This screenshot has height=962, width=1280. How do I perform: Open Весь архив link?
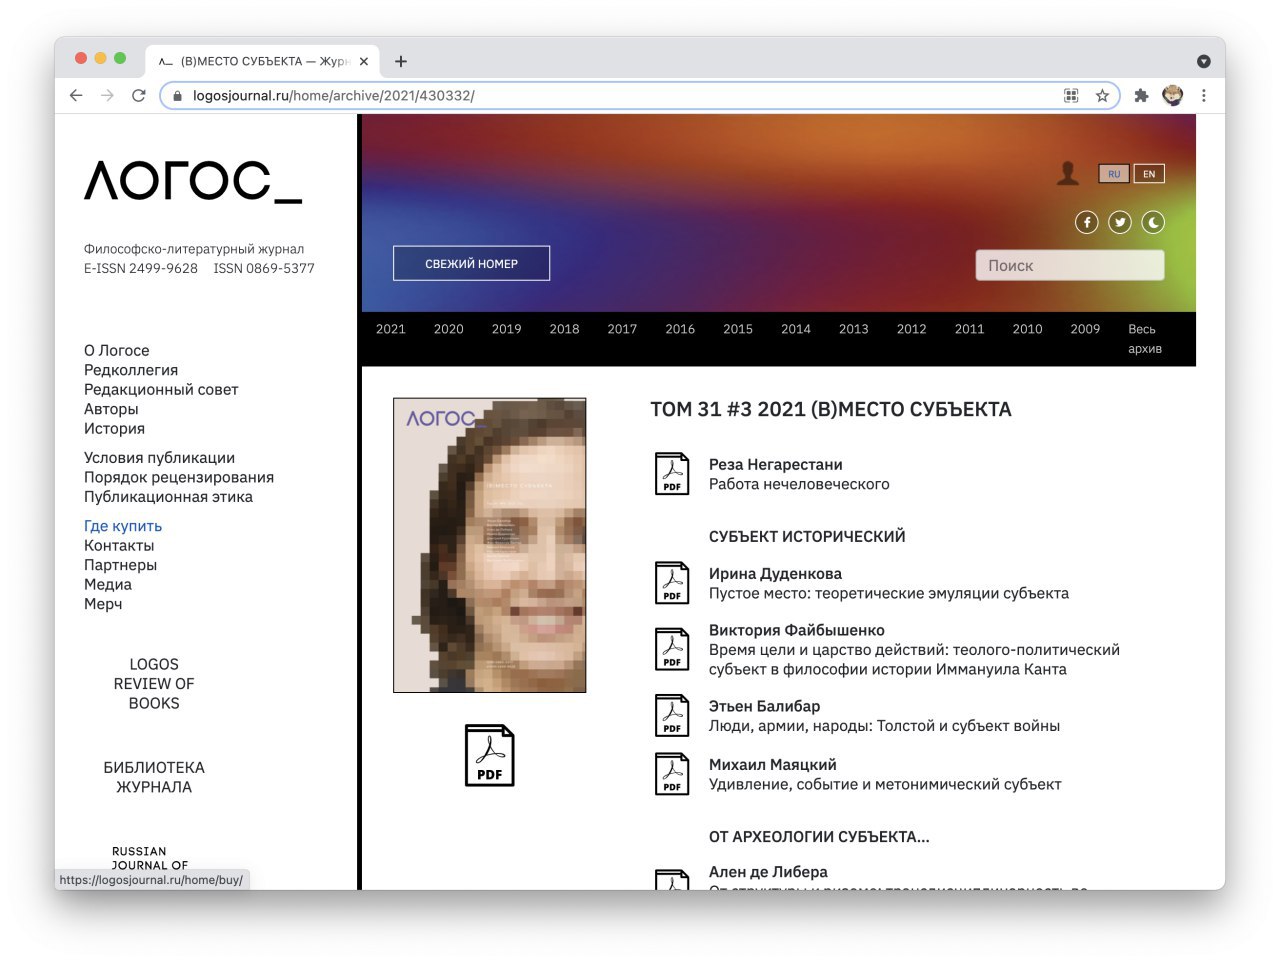tap(1145, 339)
